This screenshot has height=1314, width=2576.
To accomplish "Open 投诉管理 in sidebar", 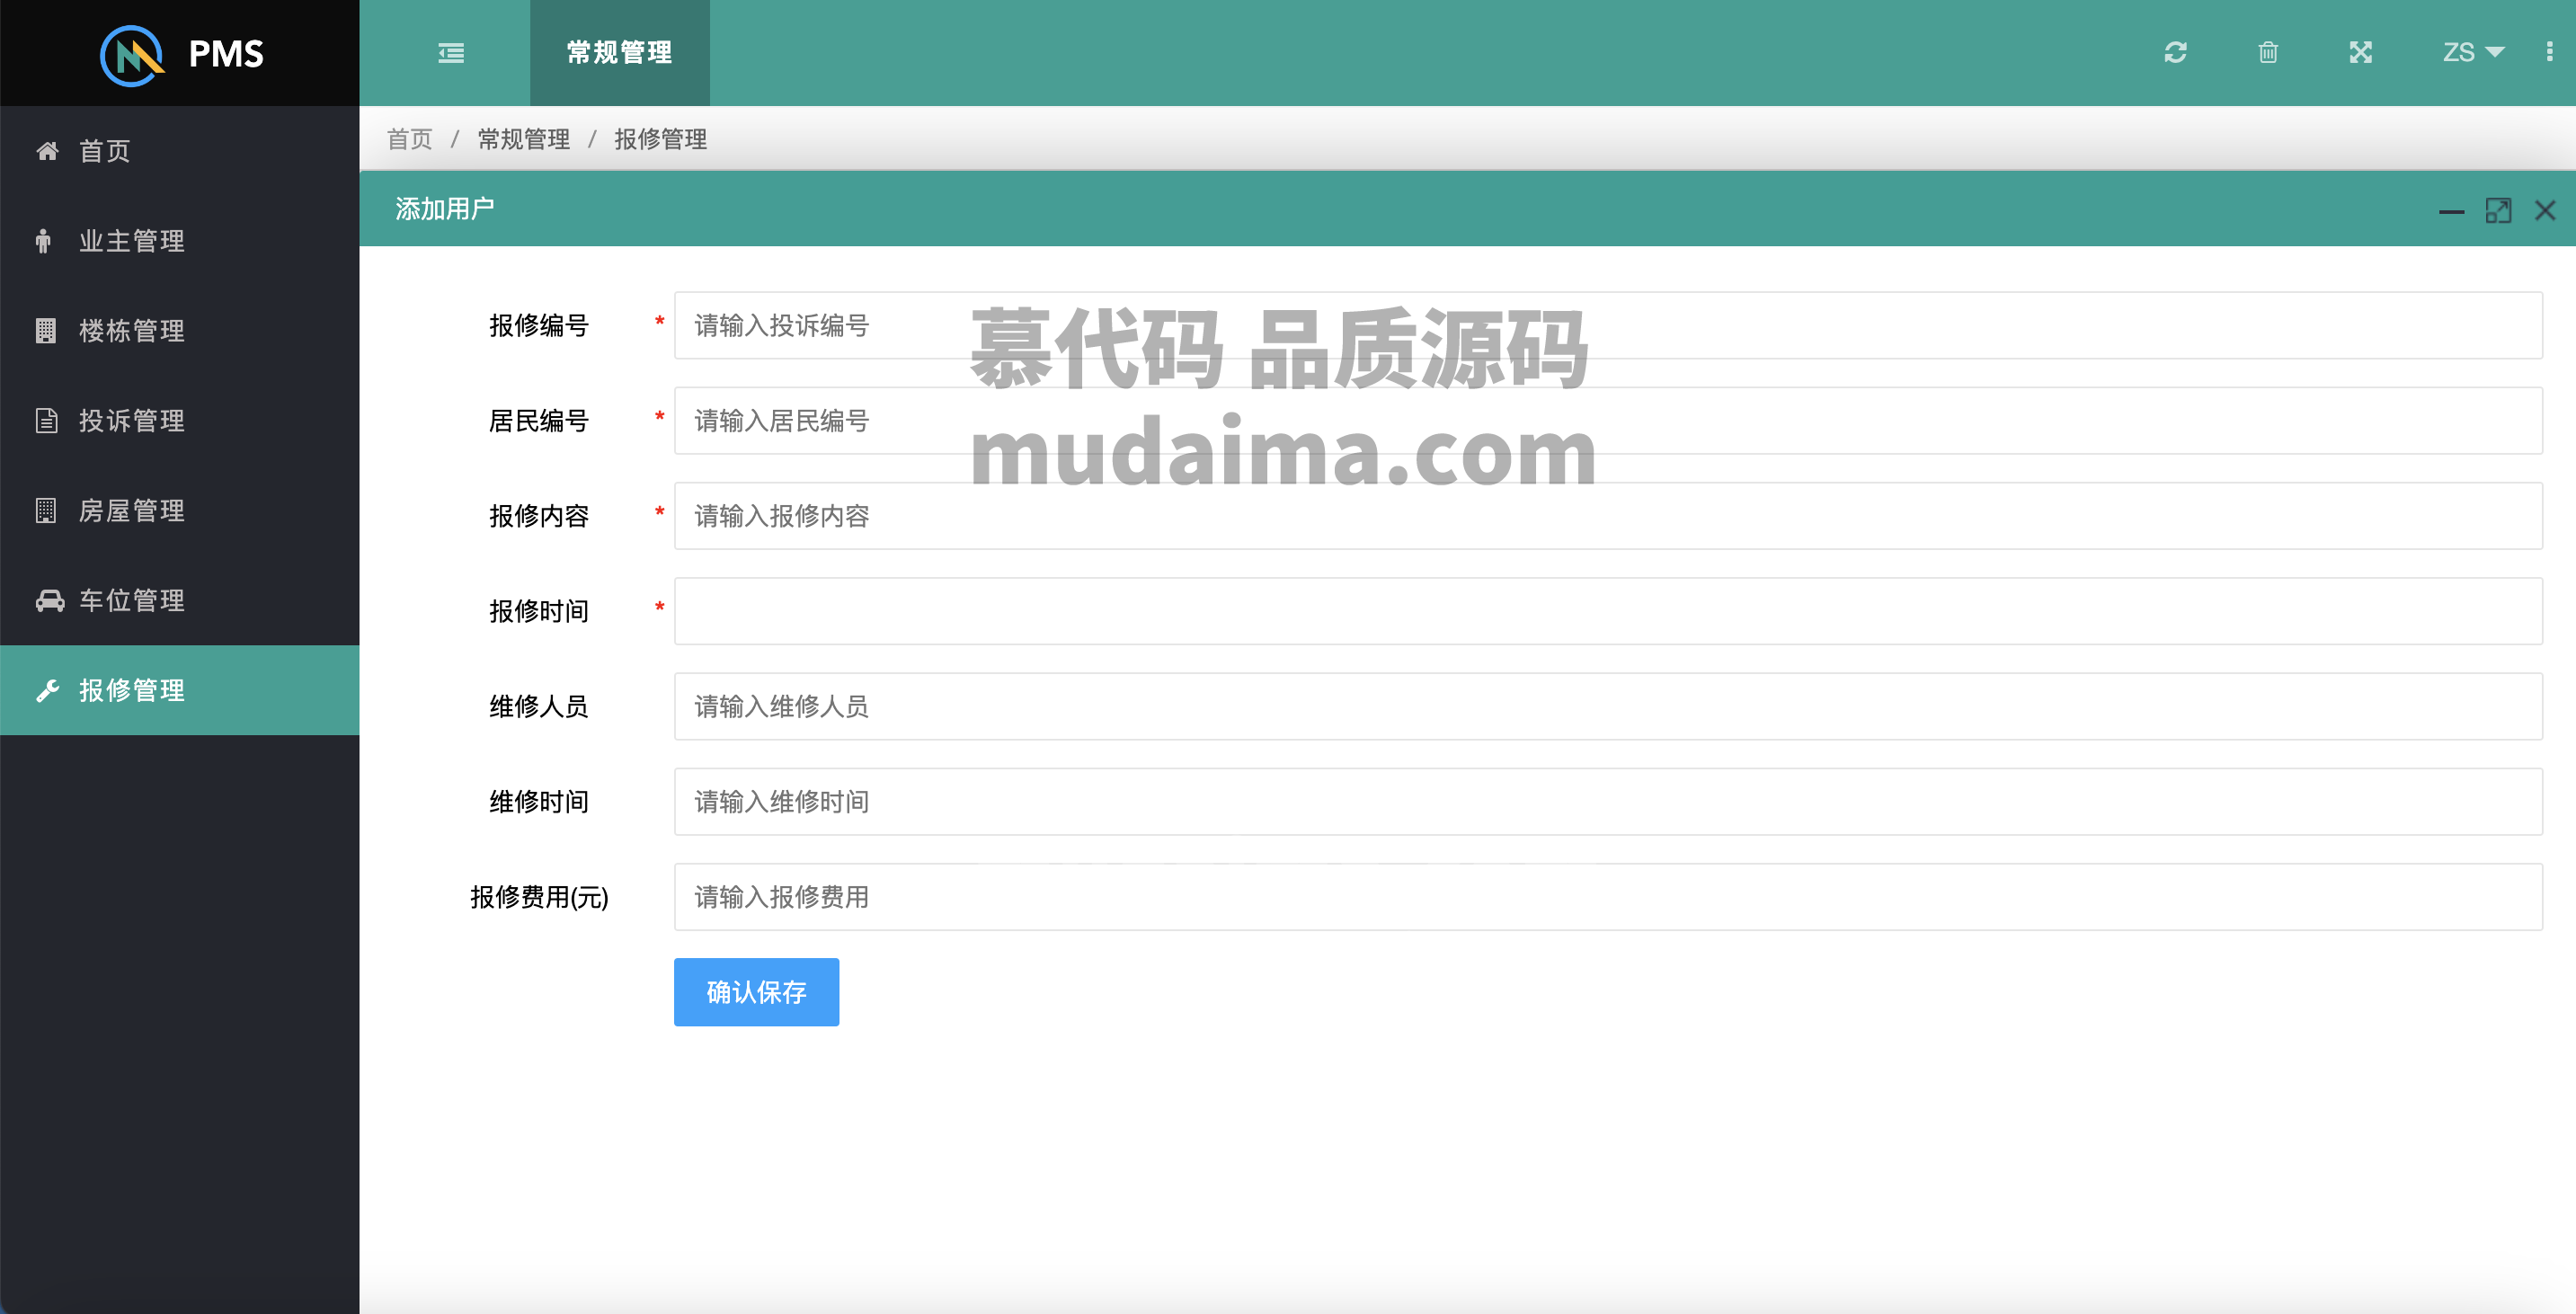I will (x=180, y=421).
